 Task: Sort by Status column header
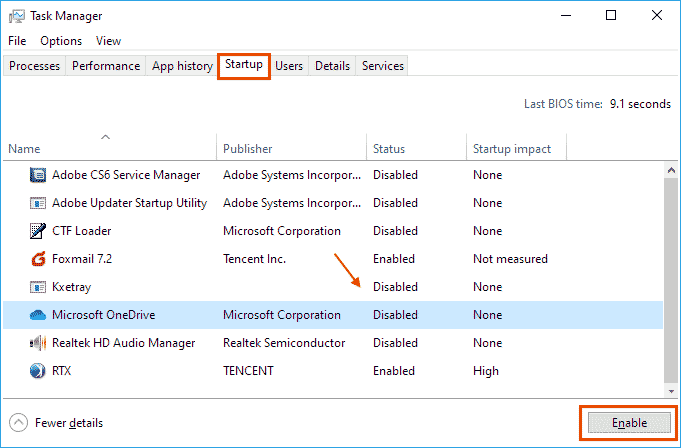389,149
